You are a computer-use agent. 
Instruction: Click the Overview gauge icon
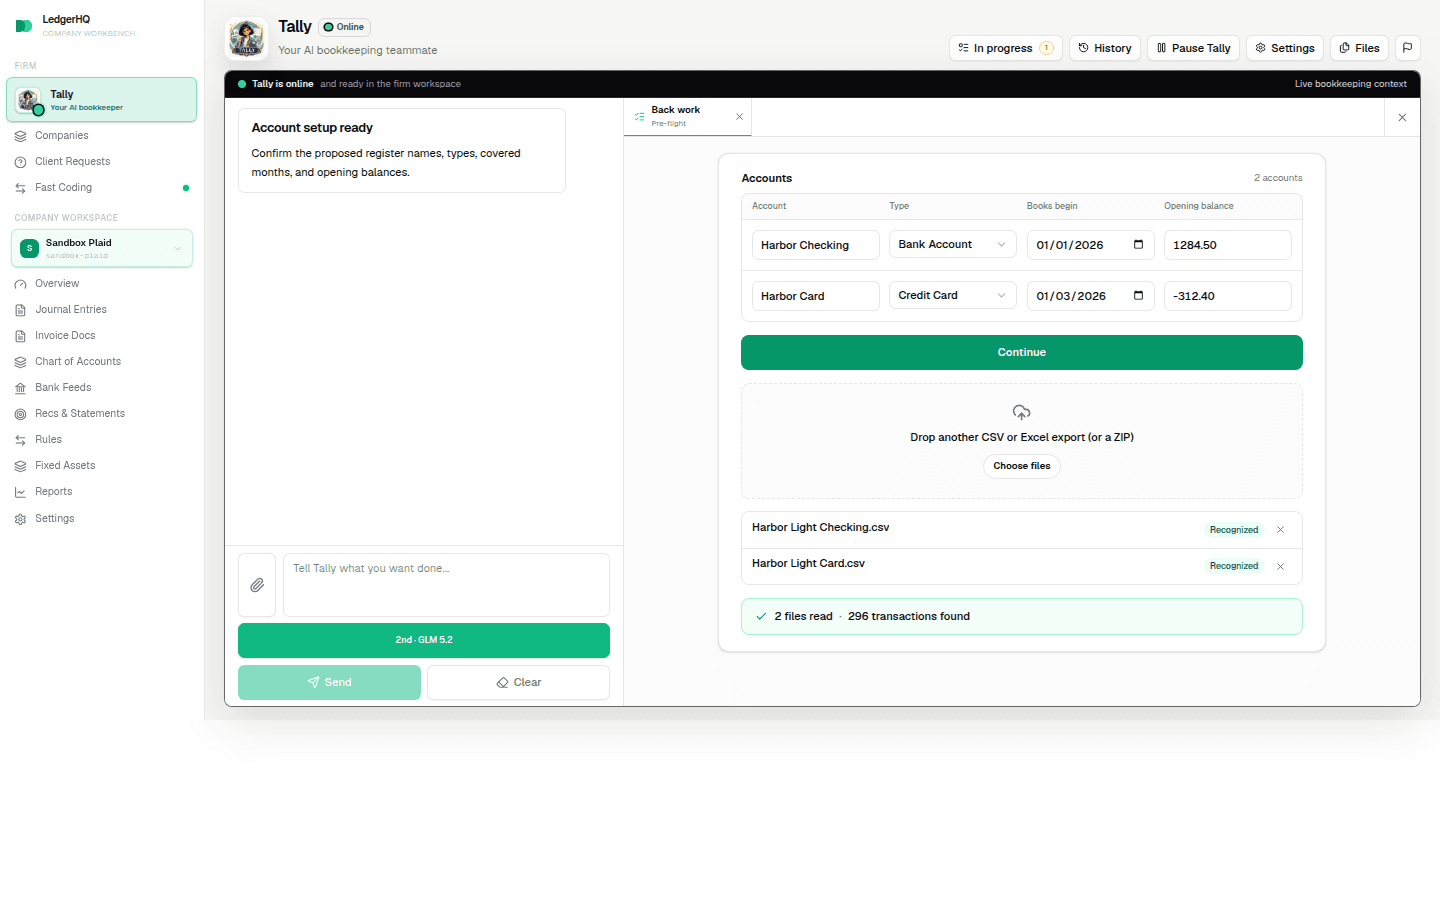[x=20, y=284]
